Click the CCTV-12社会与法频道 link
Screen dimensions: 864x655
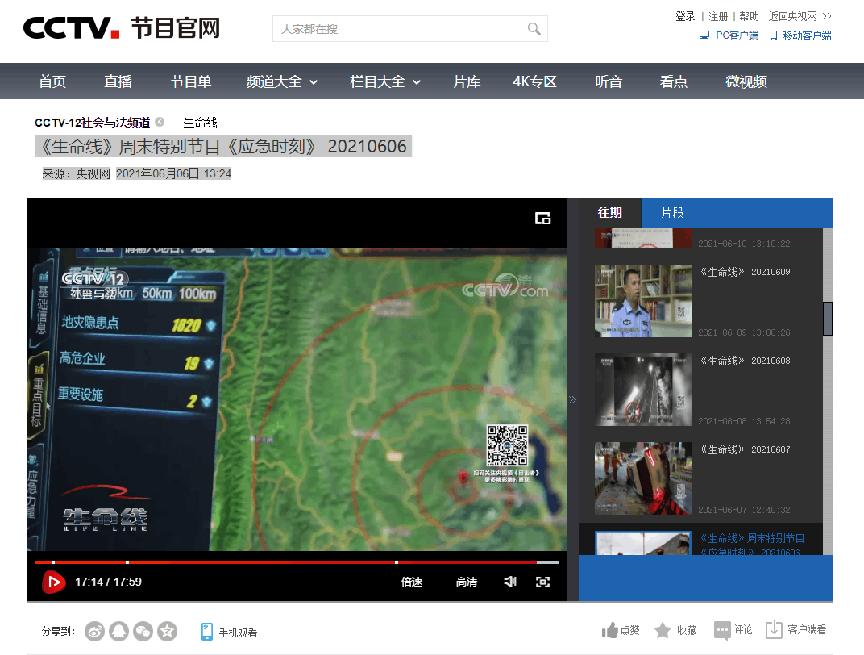[92, 122]
